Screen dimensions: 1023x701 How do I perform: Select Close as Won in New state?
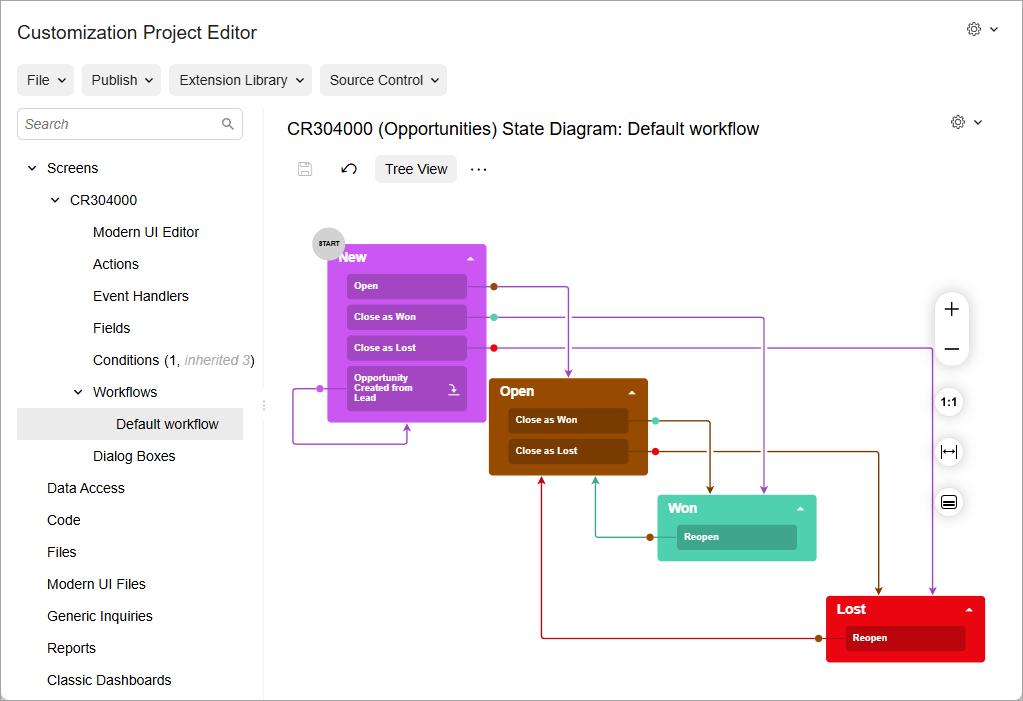406,317
